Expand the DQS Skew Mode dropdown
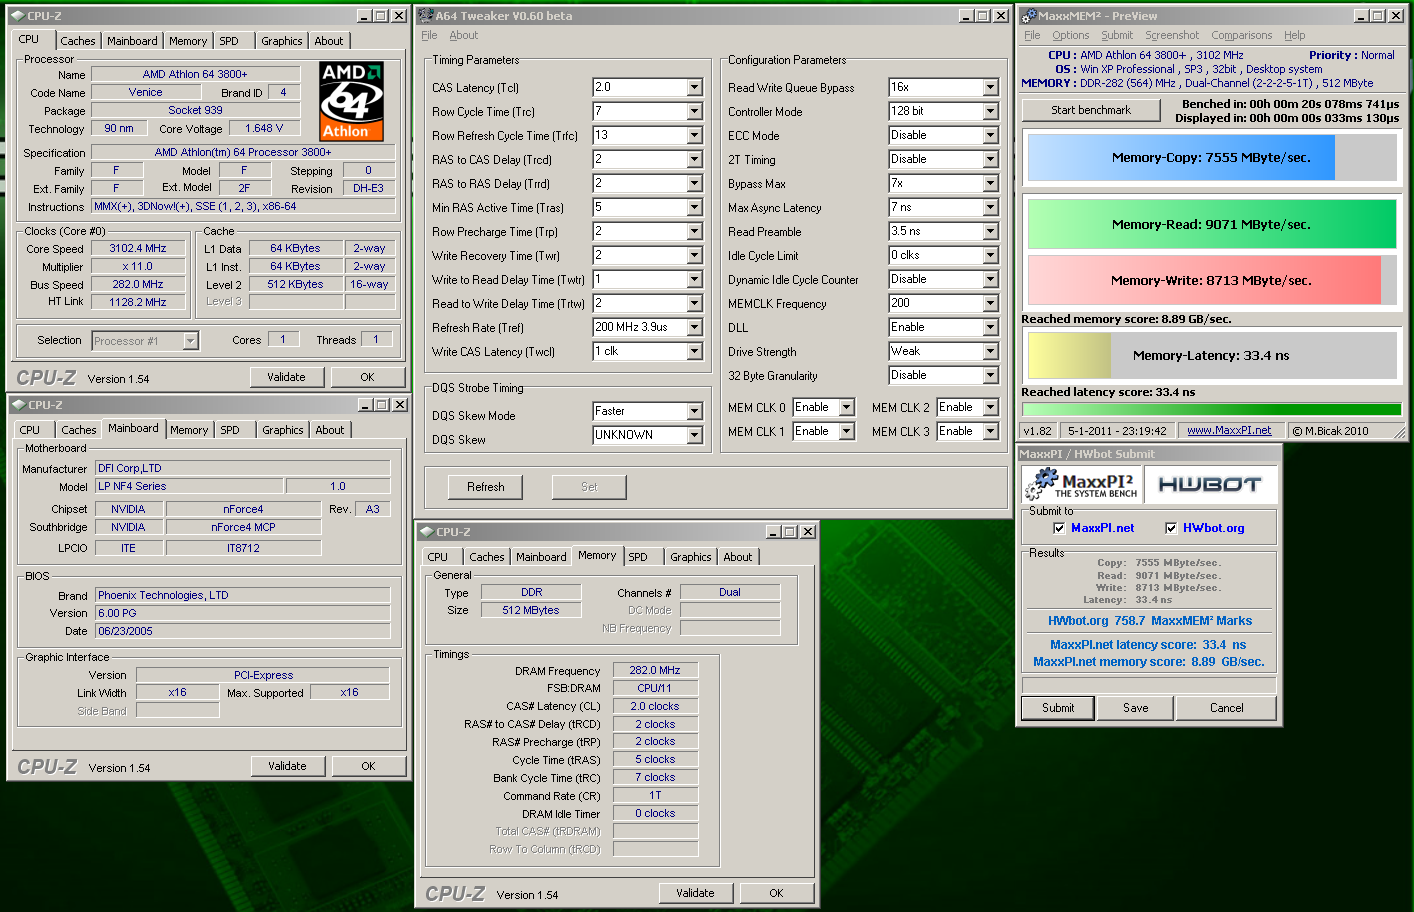Screen dimensions: 1414x912 [694, 411]
